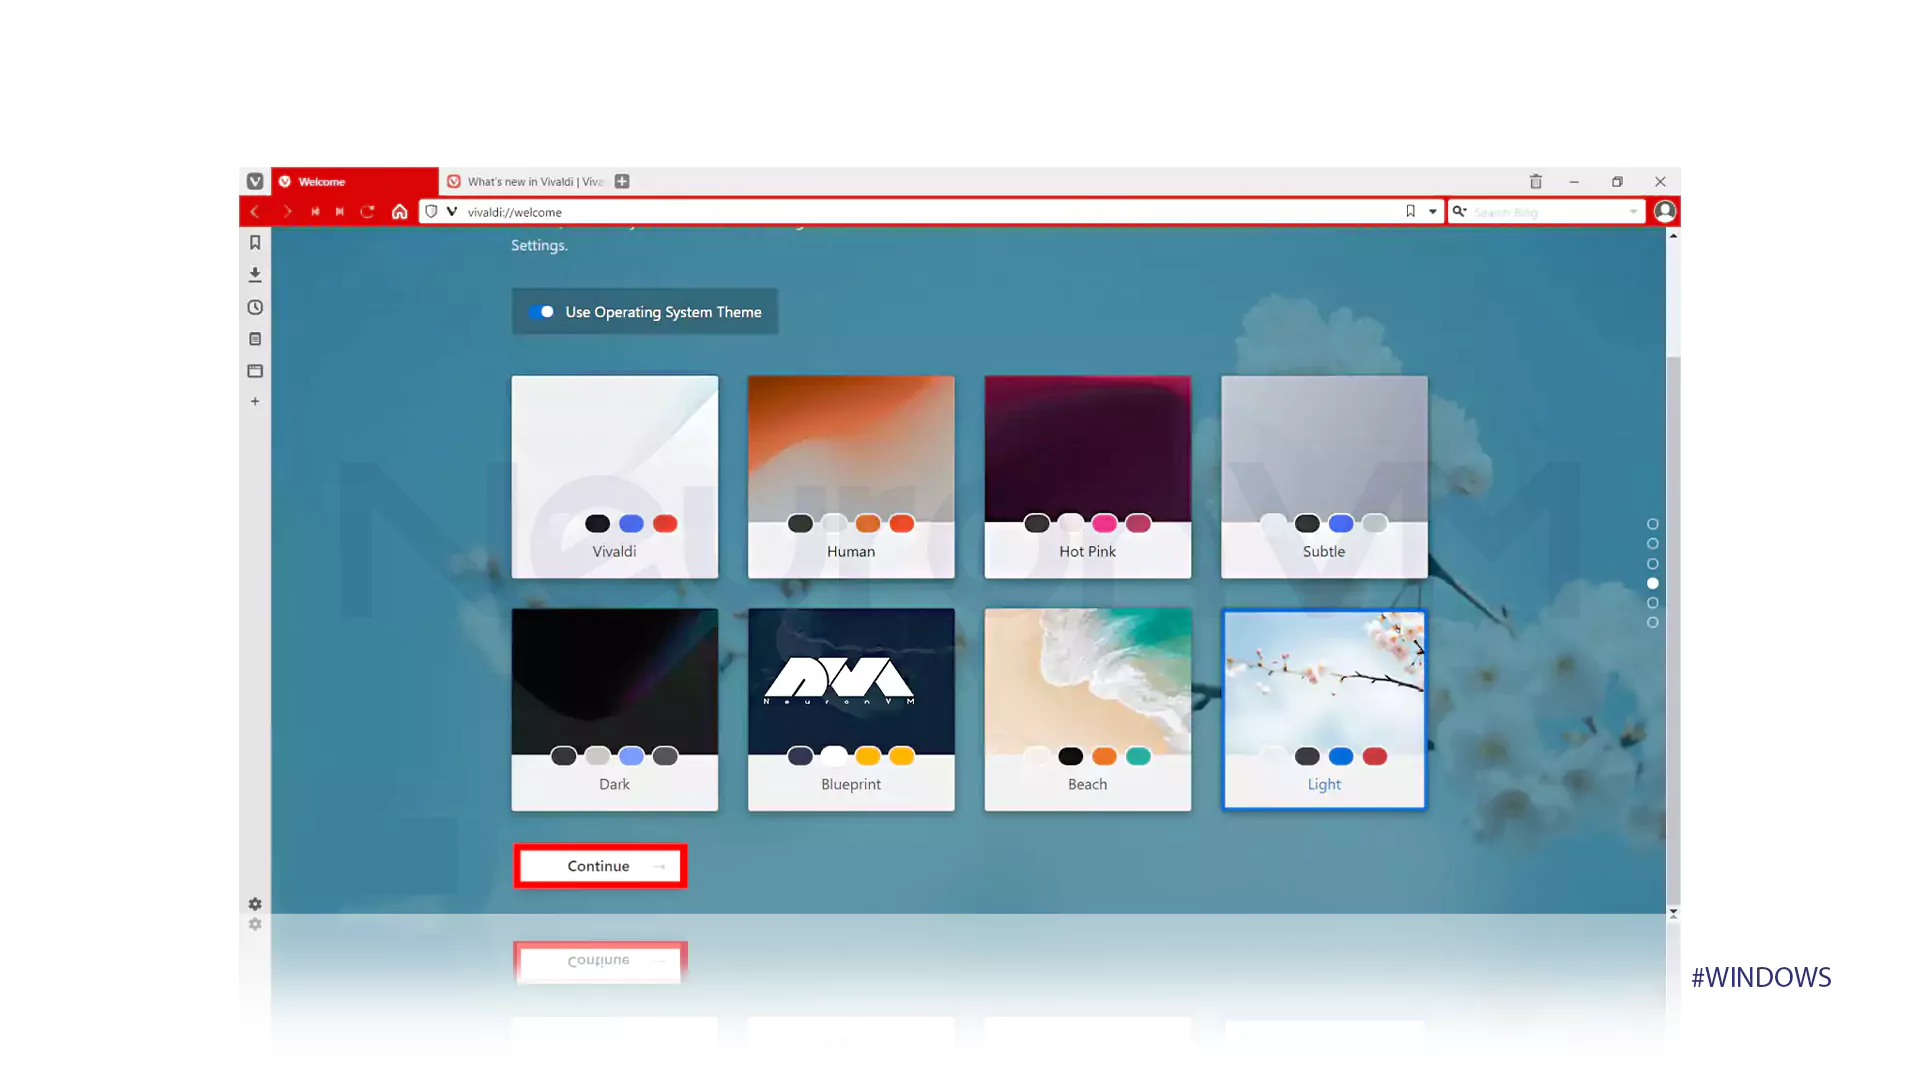Click the scrollbar up arrow
The height and width of the screenshot is (1080, 1920).
coord(1673,236)
